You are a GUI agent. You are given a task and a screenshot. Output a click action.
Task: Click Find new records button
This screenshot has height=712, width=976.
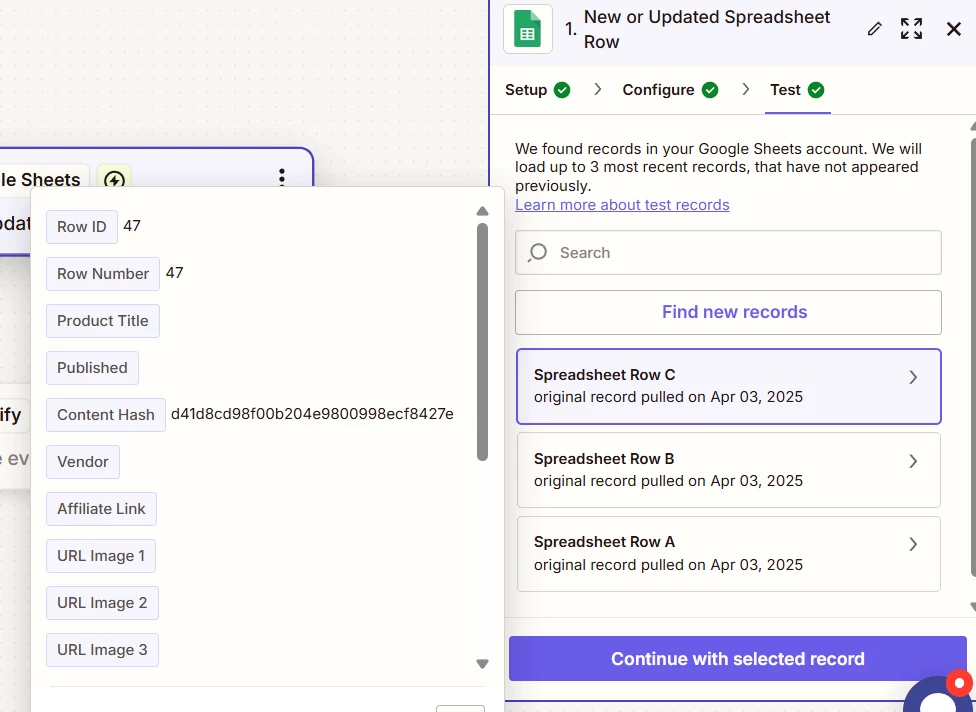[728, 312]
